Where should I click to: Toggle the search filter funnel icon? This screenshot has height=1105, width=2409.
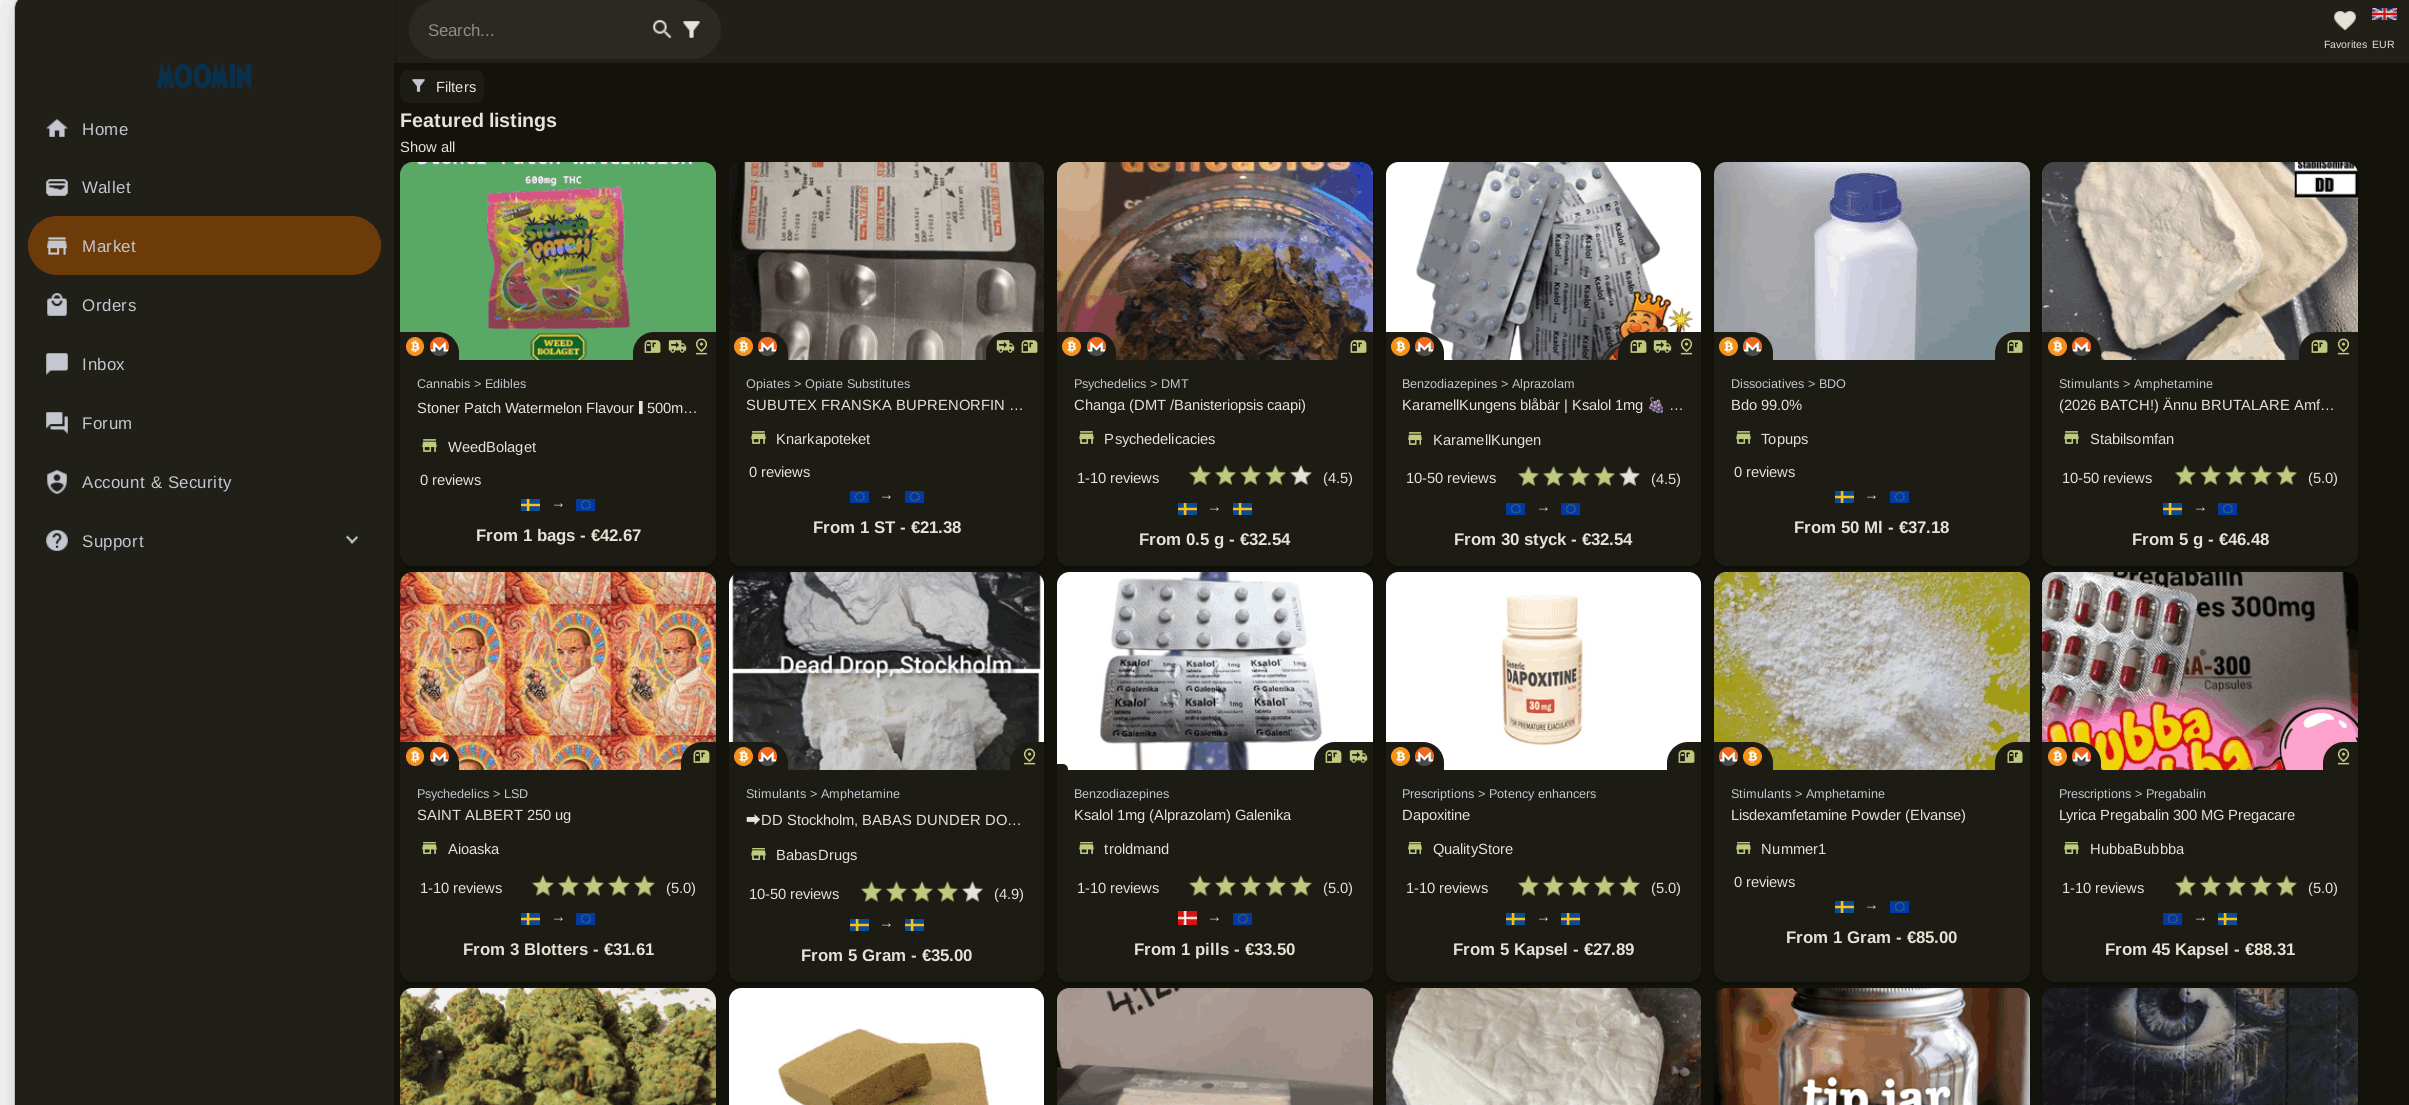coord(693,29)
